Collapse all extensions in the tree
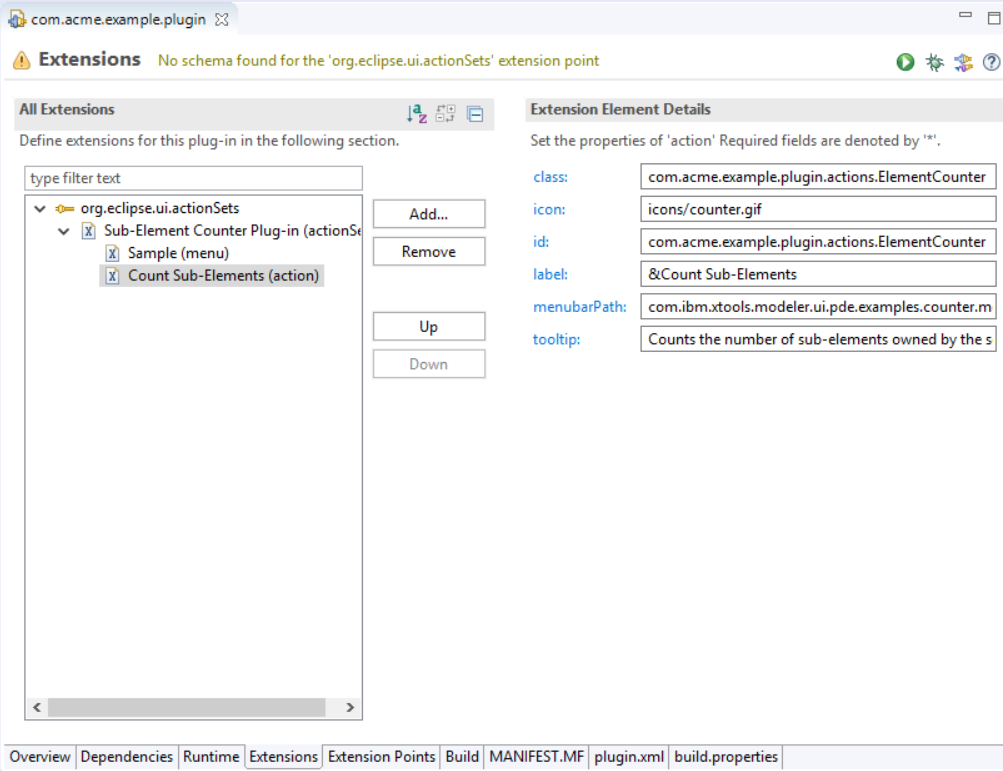This screenshot has height=771, width=1003. pyautogui.click(x=475, y=115)
